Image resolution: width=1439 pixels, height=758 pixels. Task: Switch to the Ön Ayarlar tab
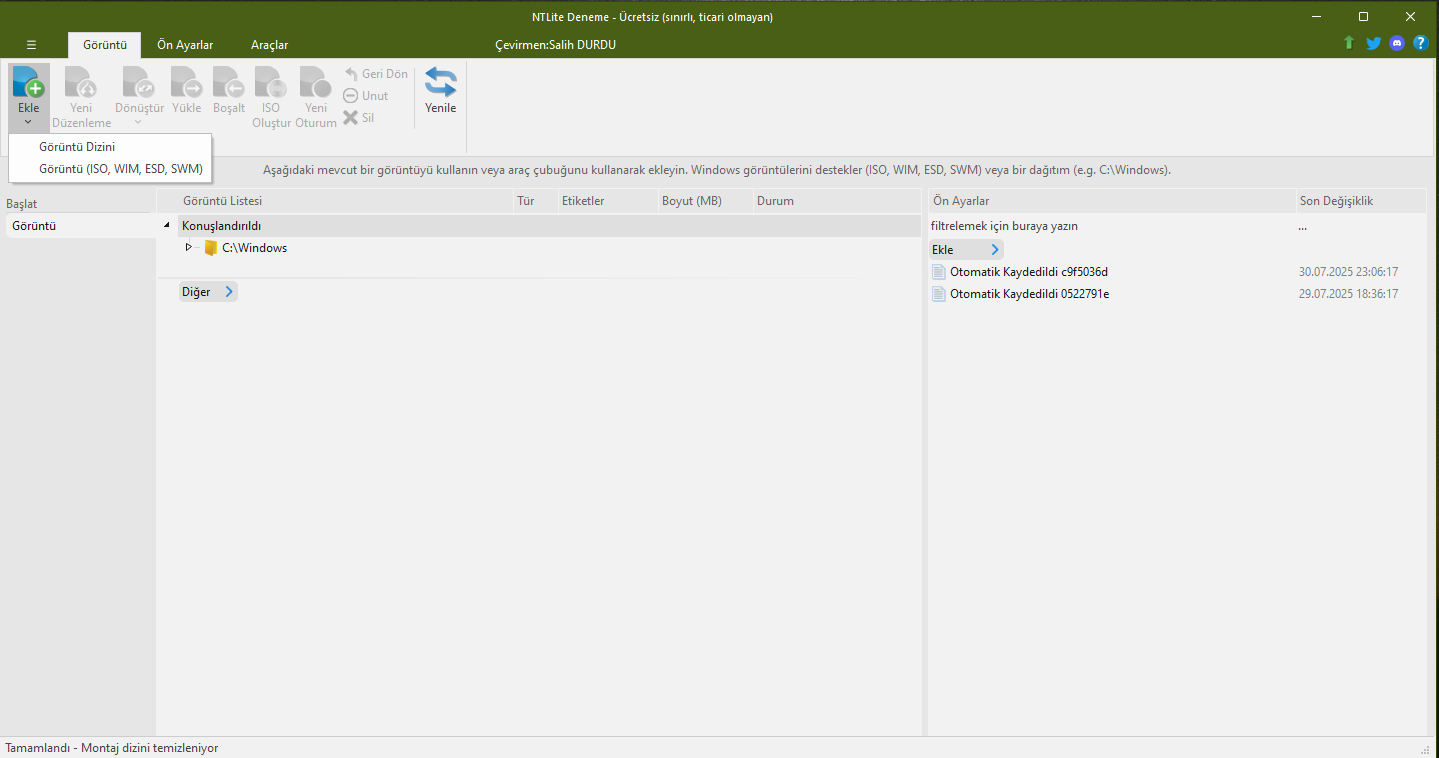coord(185,45)
